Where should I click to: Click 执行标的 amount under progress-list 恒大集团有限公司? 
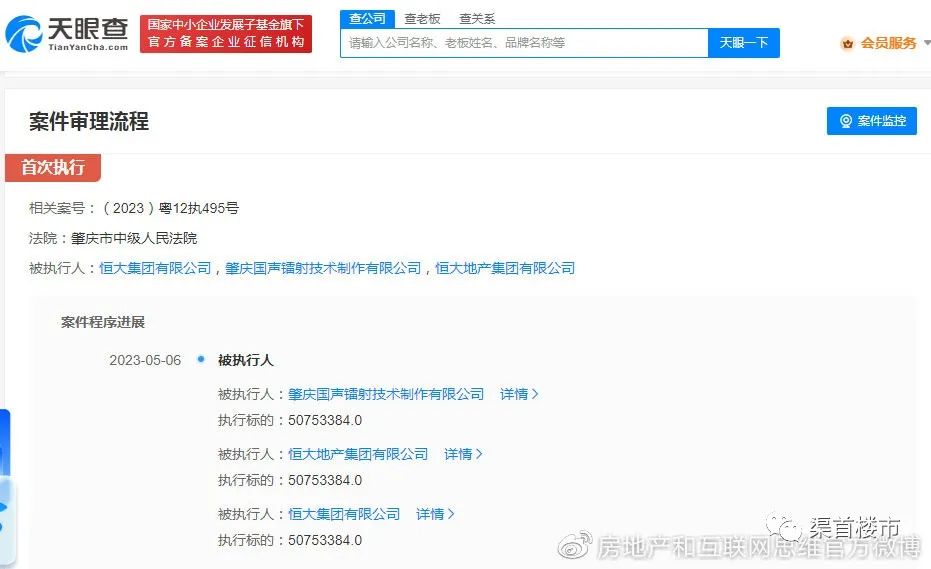point(325,540)
